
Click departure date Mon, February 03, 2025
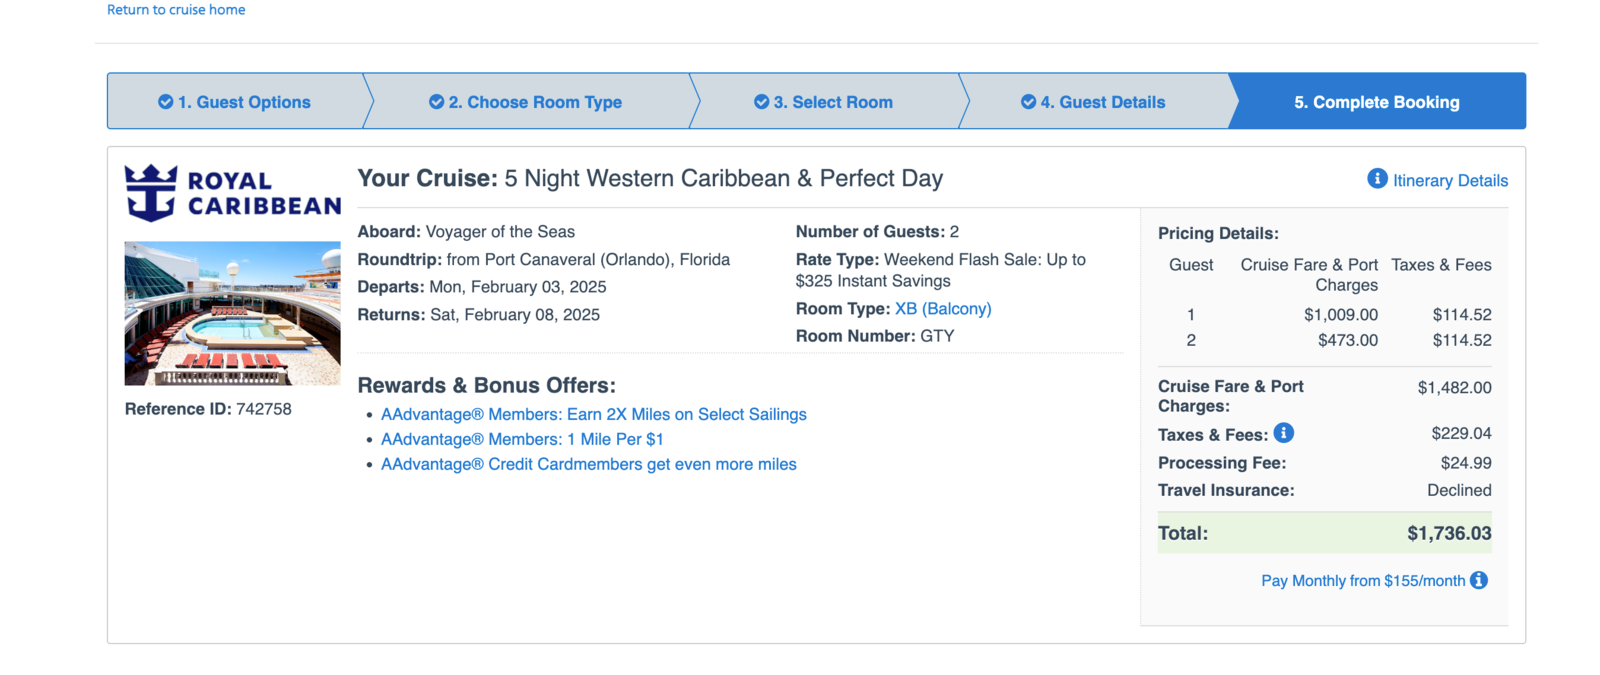518,287
